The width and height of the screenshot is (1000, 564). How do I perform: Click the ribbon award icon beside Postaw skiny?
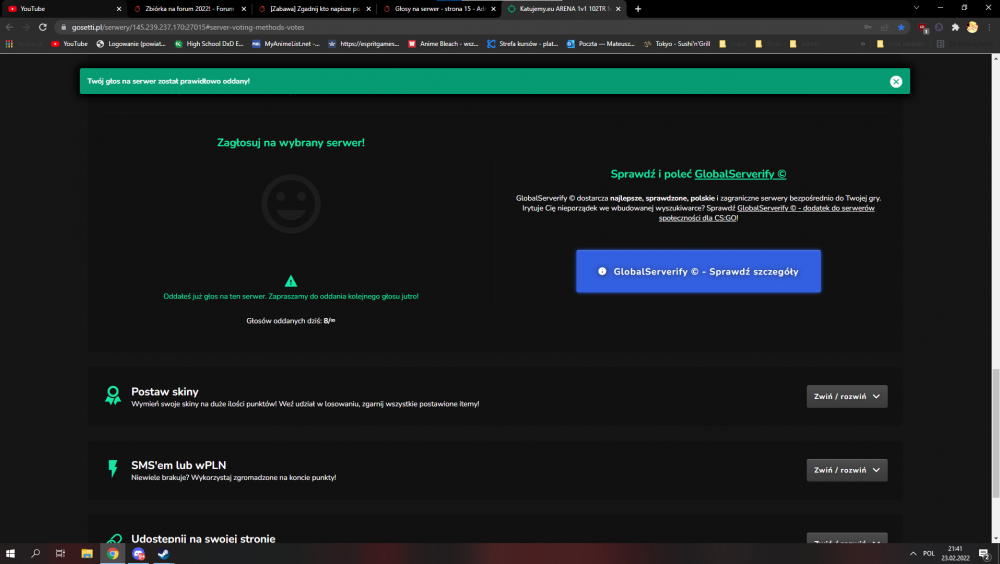click(113, 396)
